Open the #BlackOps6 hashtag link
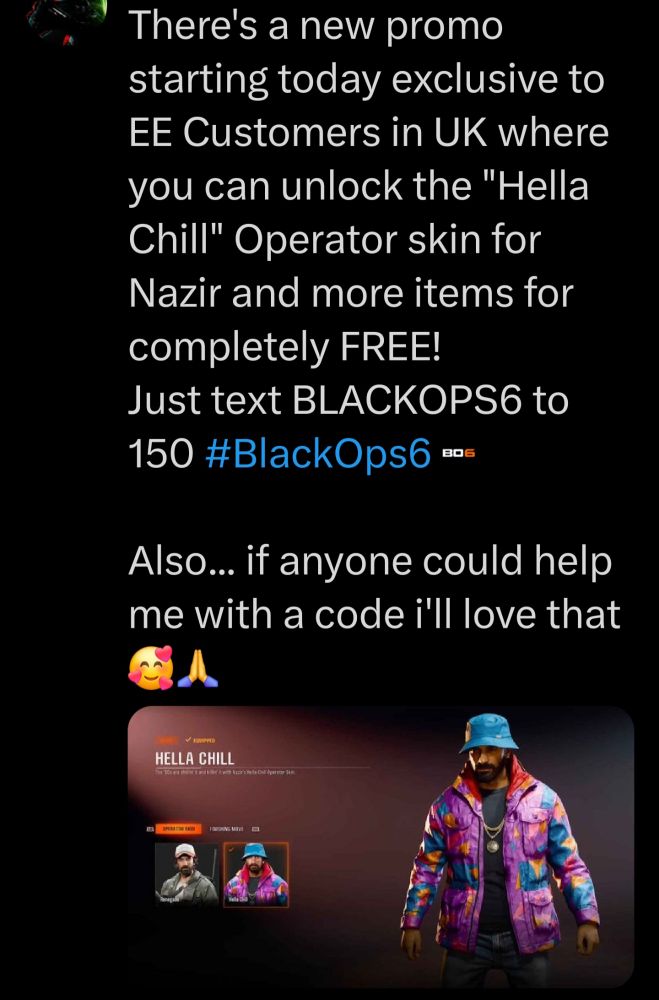This screenshot has height=1000, width=659. click(x=319, y=454)
